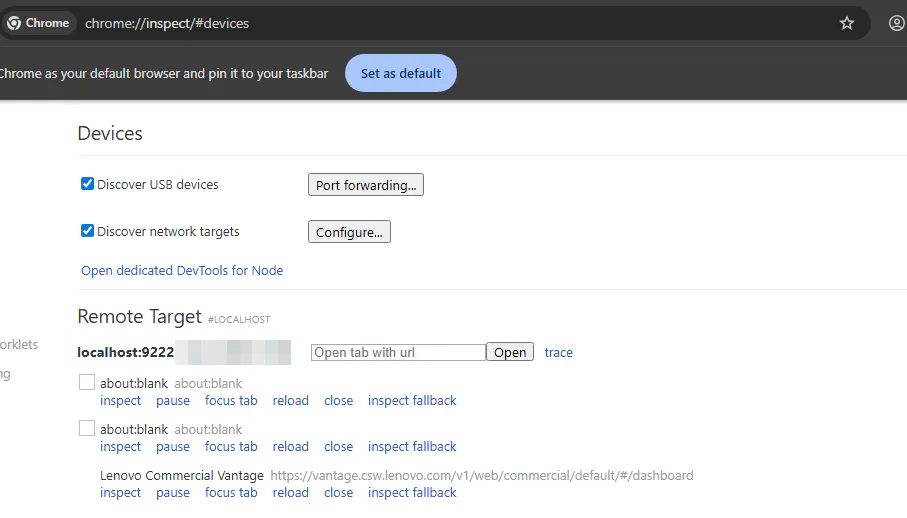Click the first about:blank target favicon box
The image size is (907, 518).
[87, 382]
